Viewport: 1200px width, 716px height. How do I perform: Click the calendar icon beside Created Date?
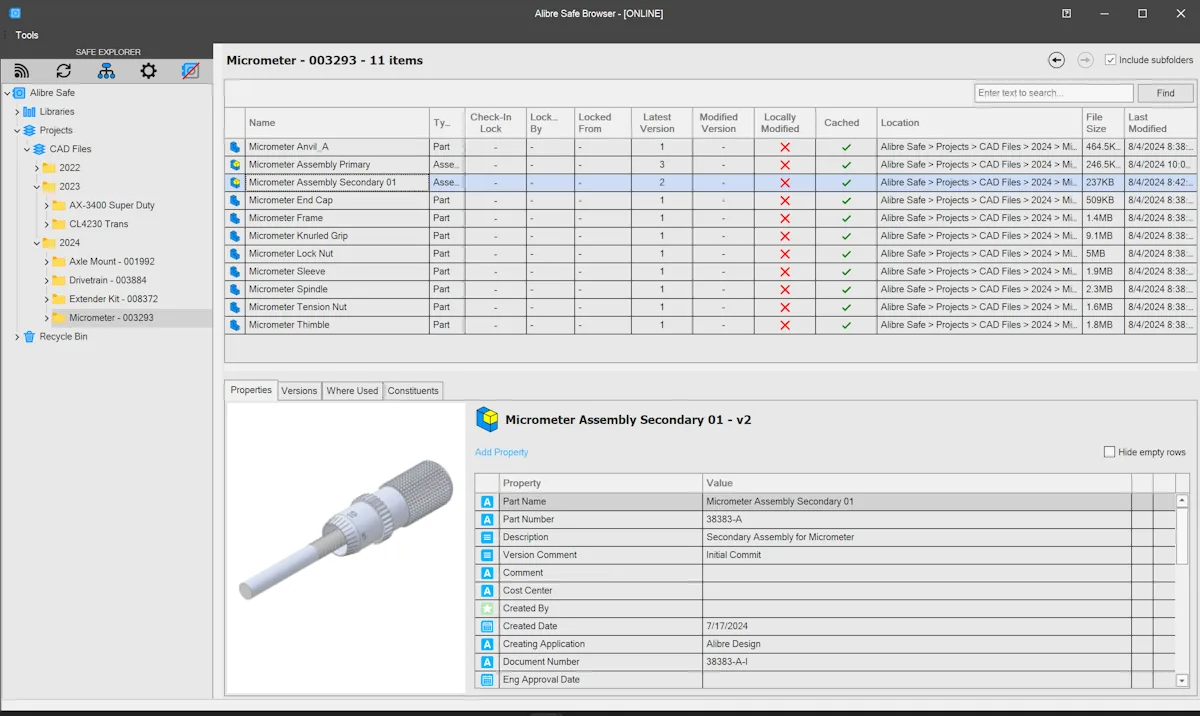[487, 626]
